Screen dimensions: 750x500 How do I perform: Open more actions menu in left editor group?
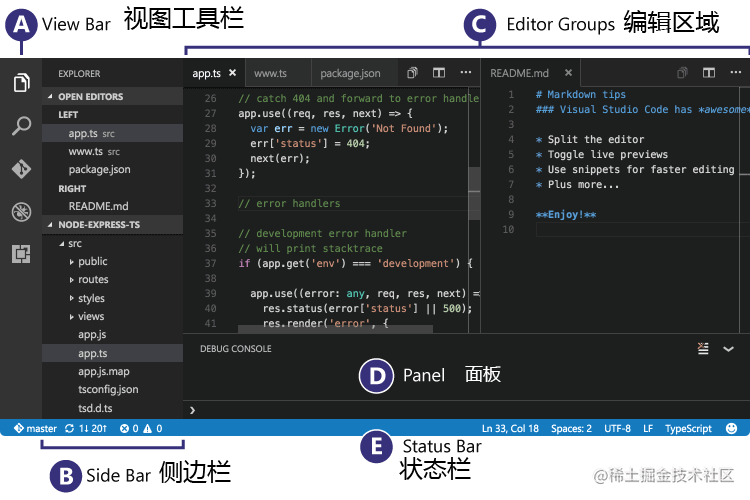coord(465,72)
